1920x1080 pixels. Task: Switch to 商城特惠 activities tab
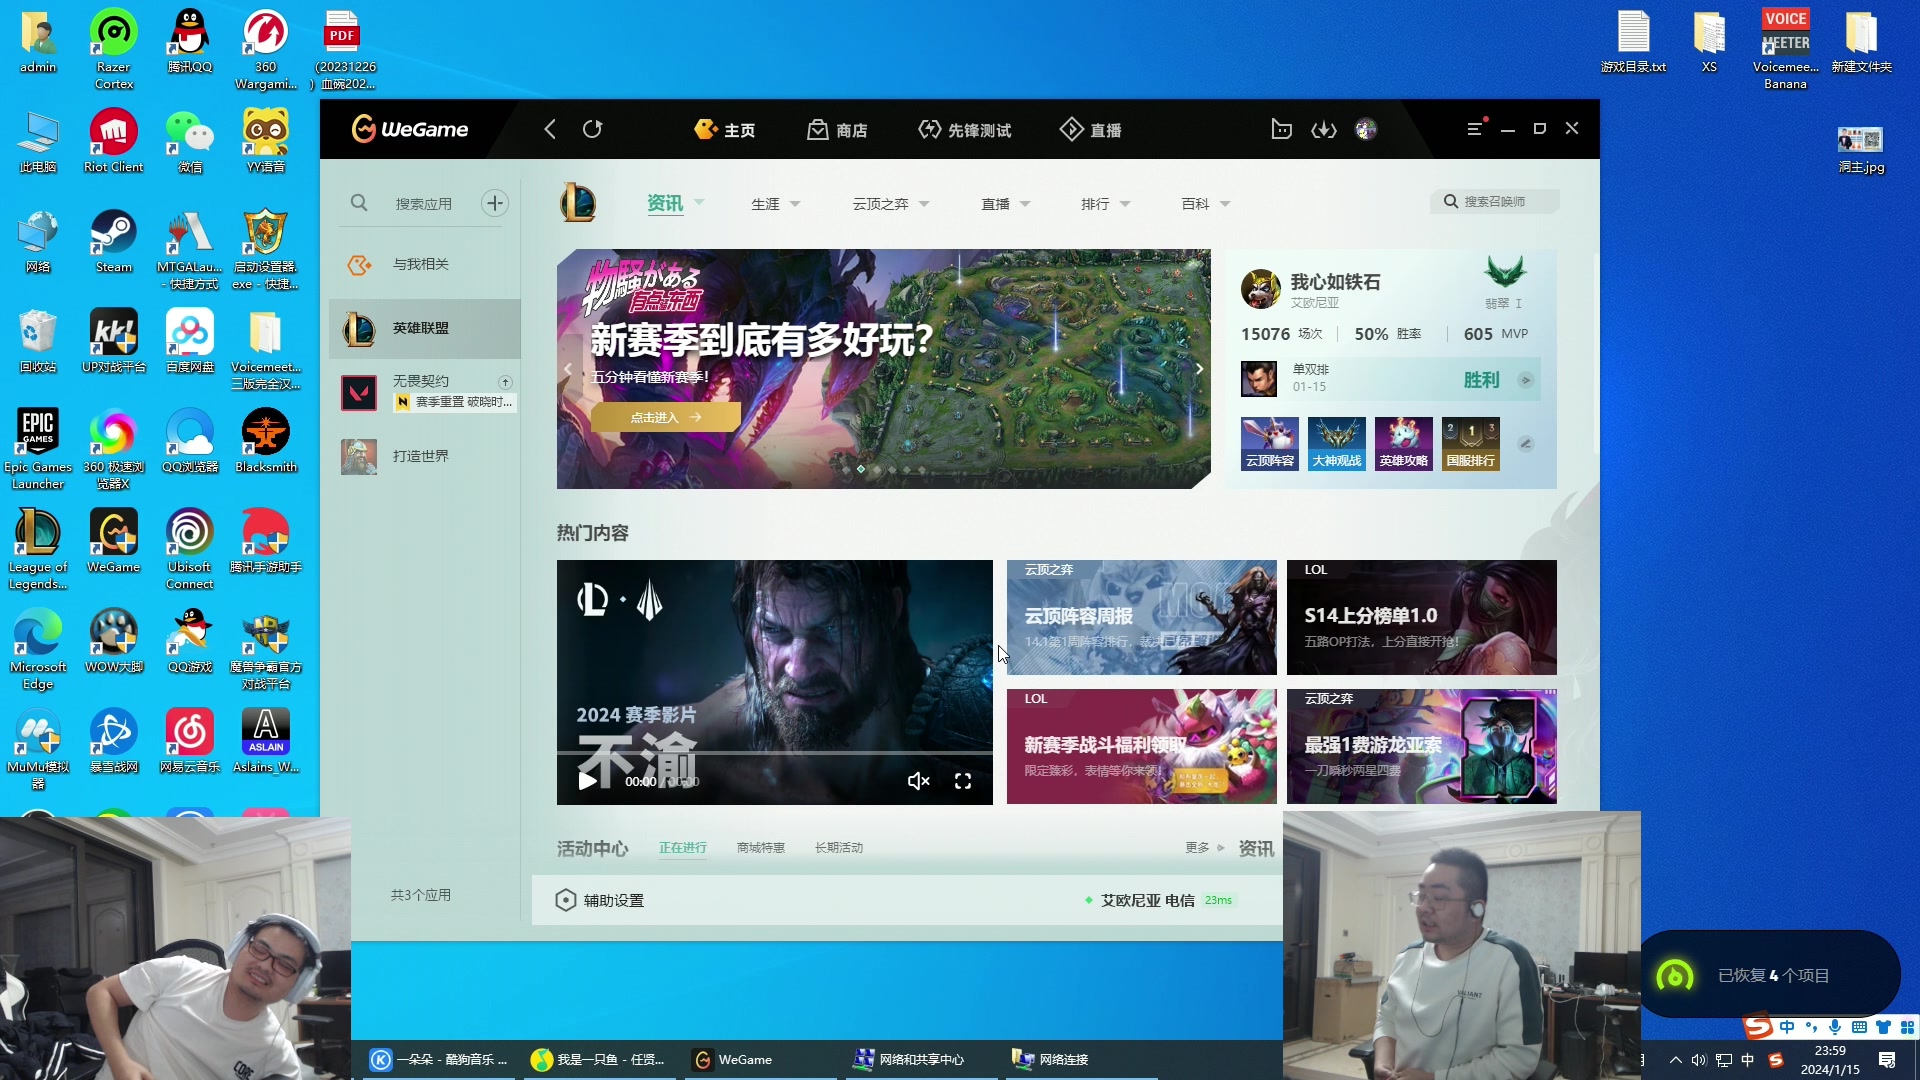click(761, 848)
